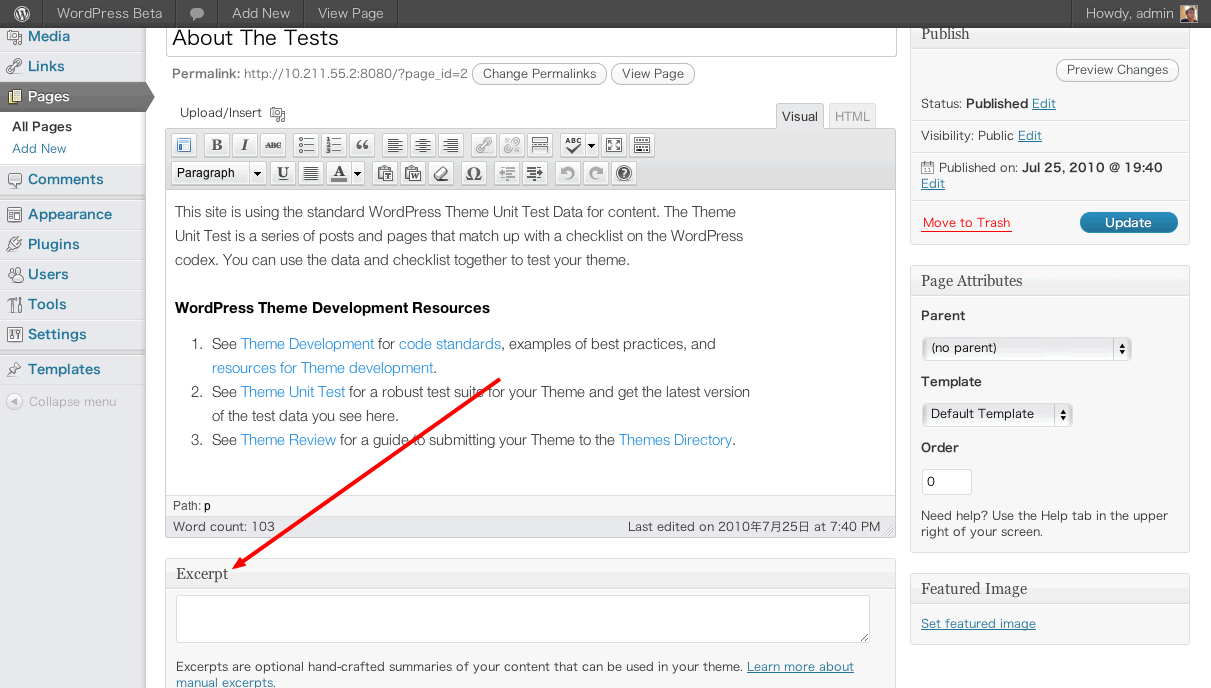Open the Paste from Word tool

coord(412,172)
